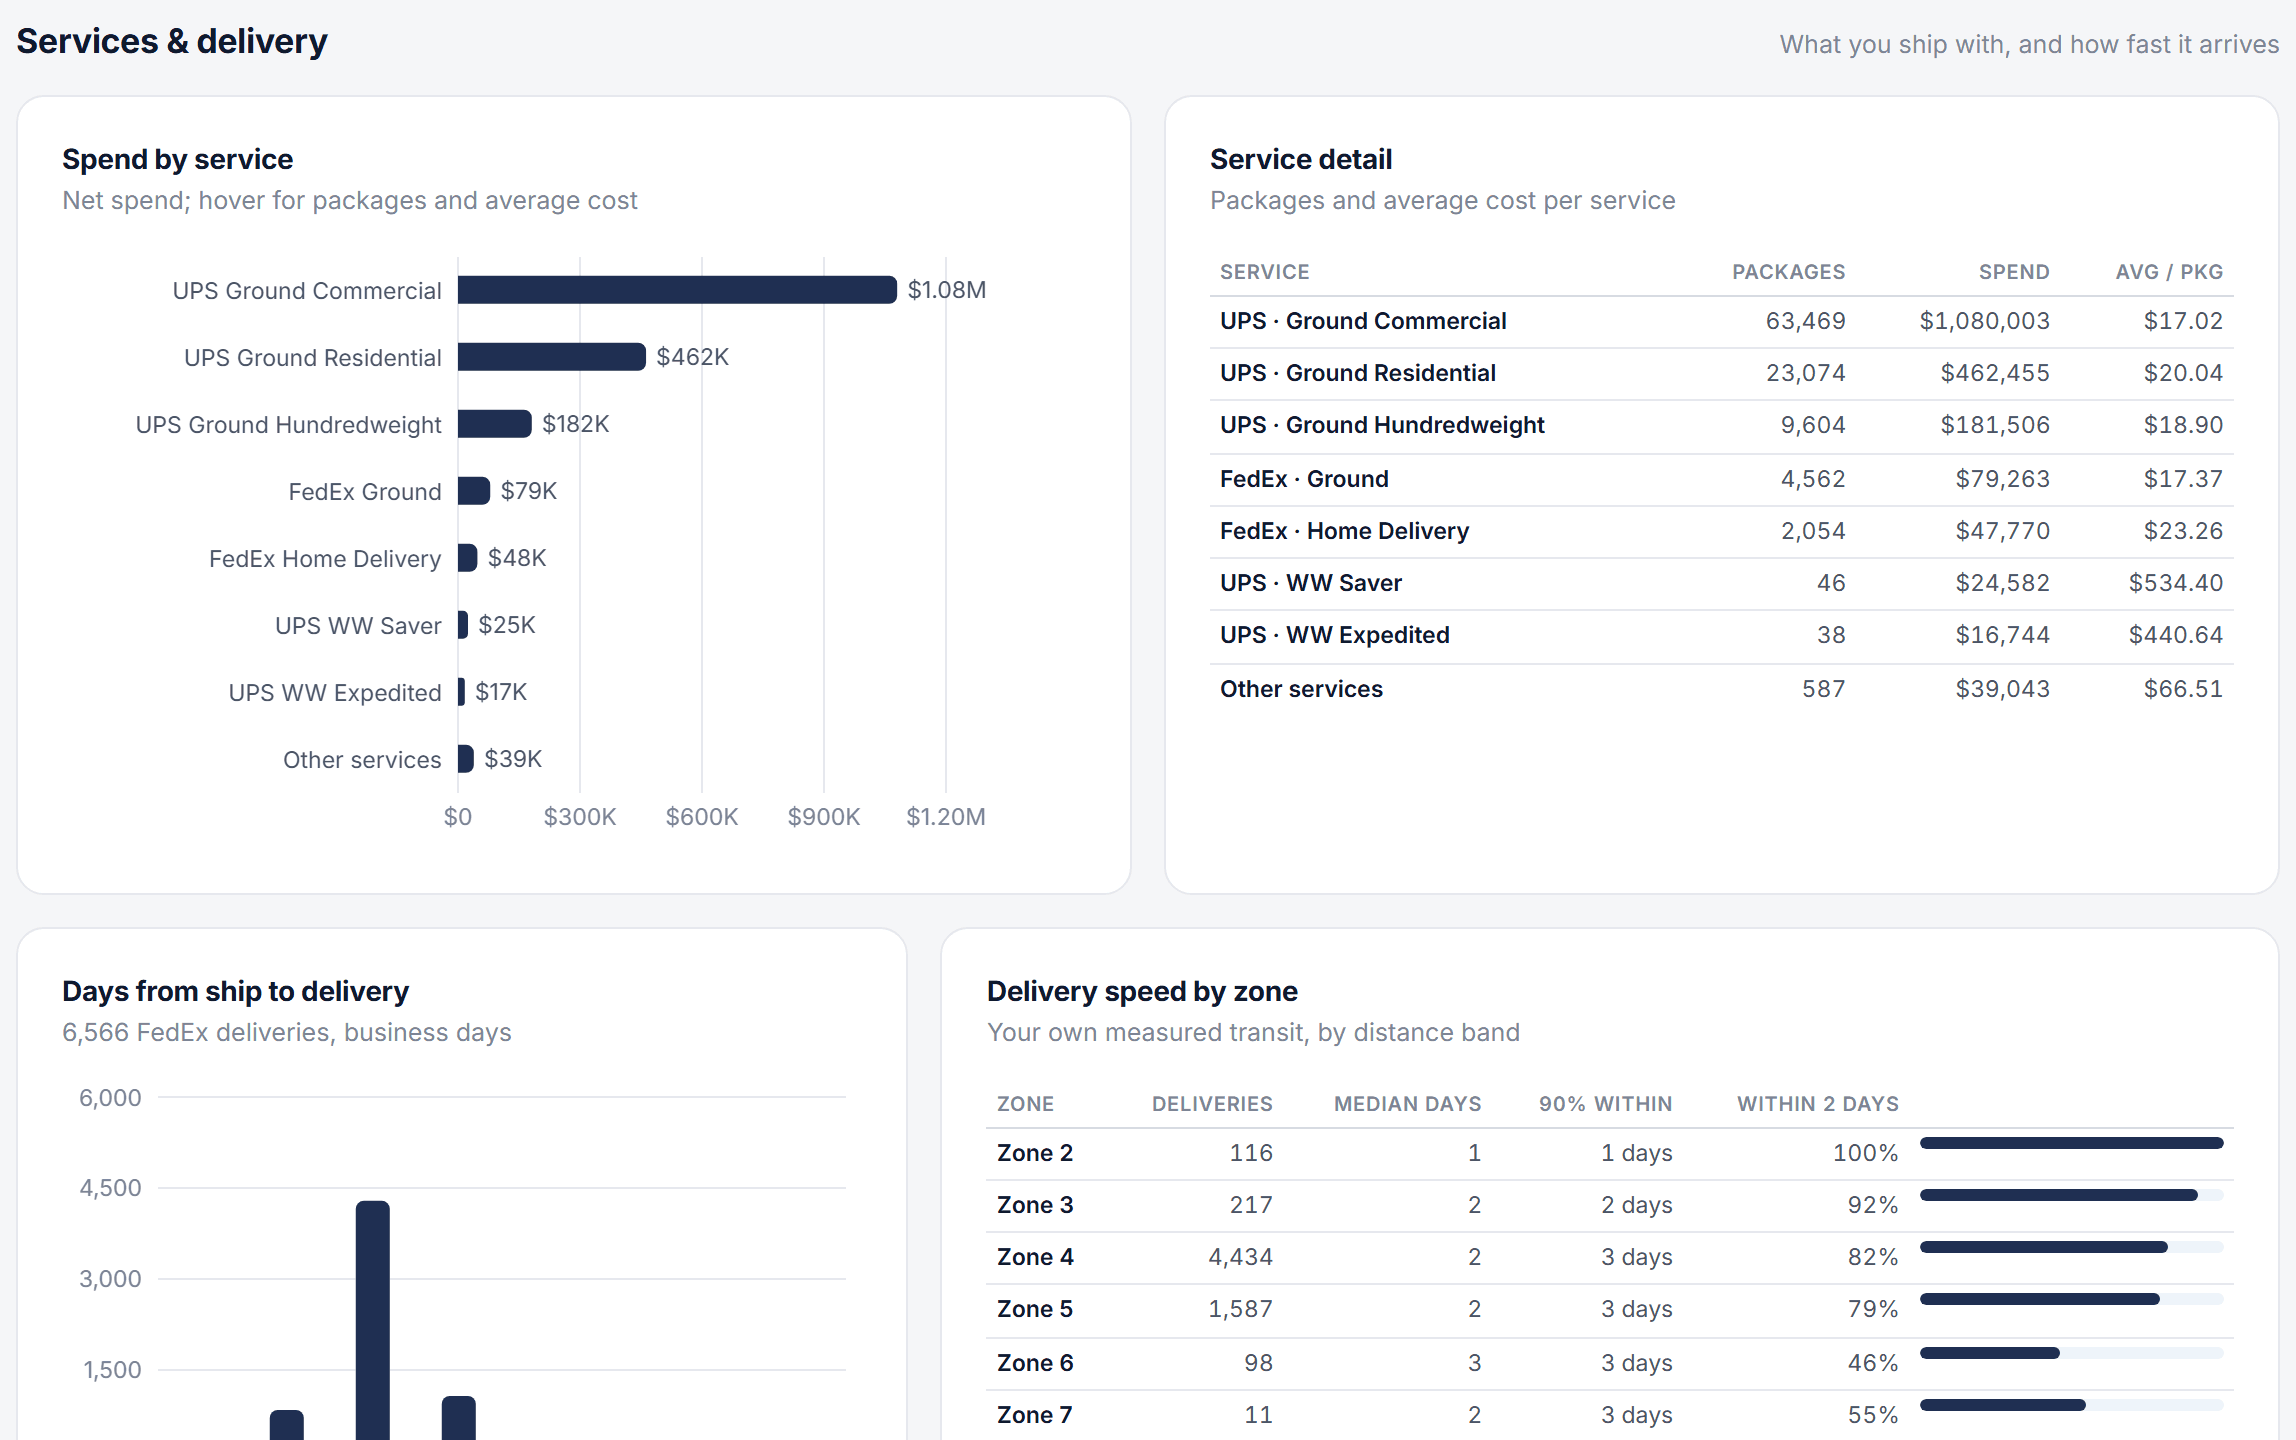Click the Other services chart bar
The image size is (2296, 1440).
click(x=466, y=759)
